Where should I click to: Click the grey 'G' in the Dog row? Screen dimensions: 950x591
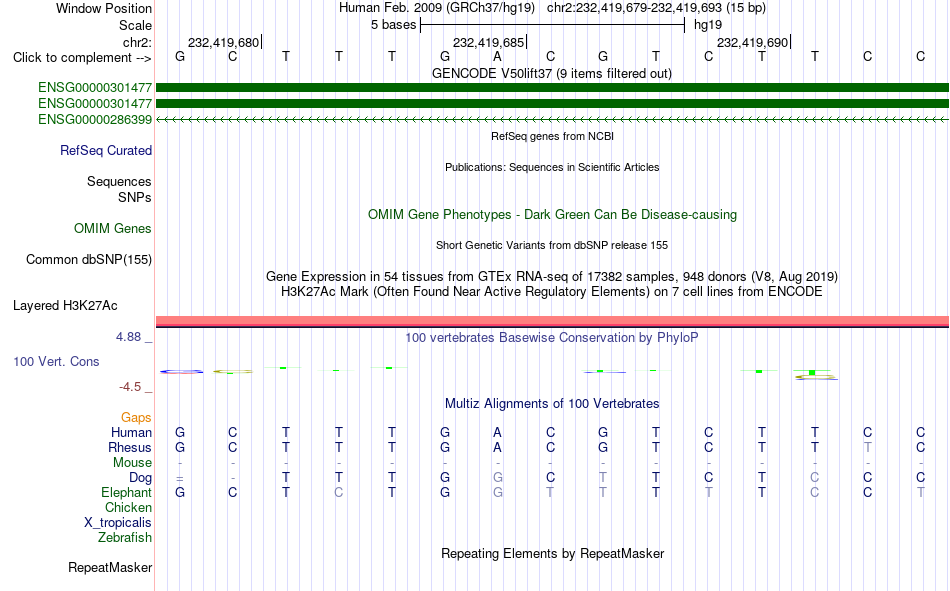(x=497, y=478)
